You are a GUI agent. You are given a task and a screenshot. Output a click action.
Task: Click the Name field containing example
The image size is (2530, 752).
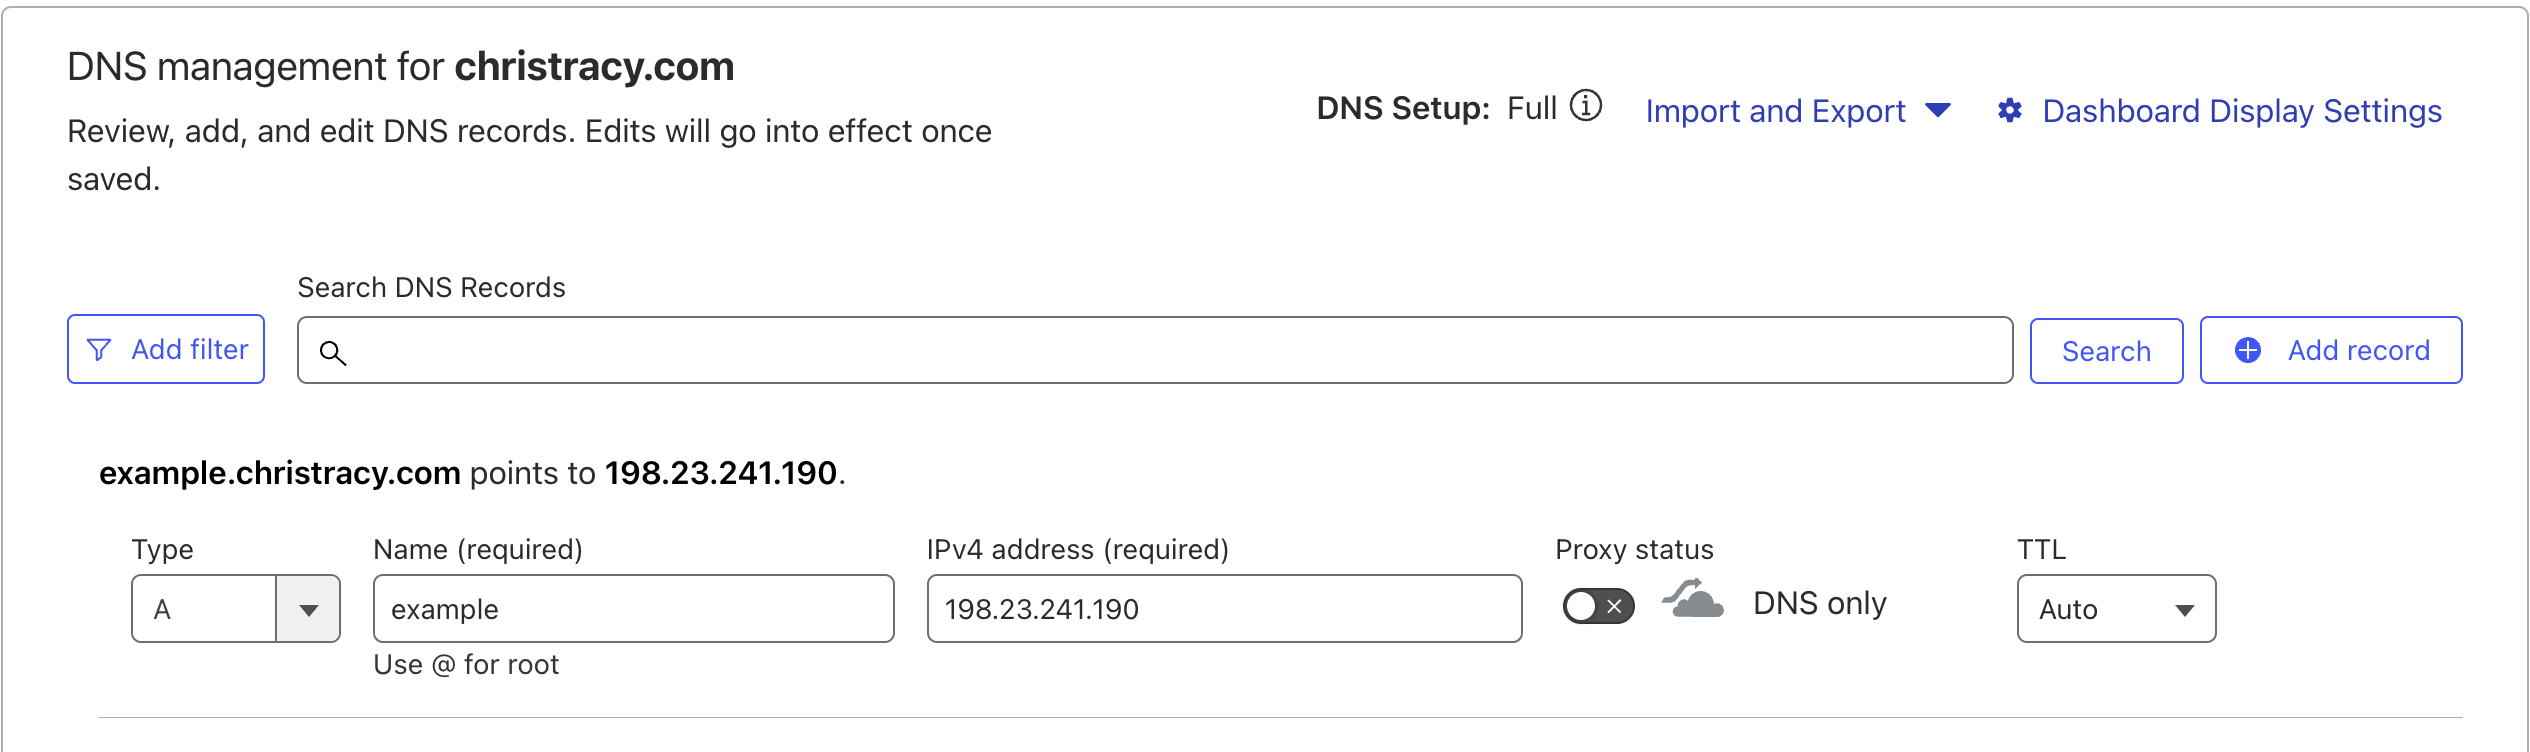click(634, 609)
